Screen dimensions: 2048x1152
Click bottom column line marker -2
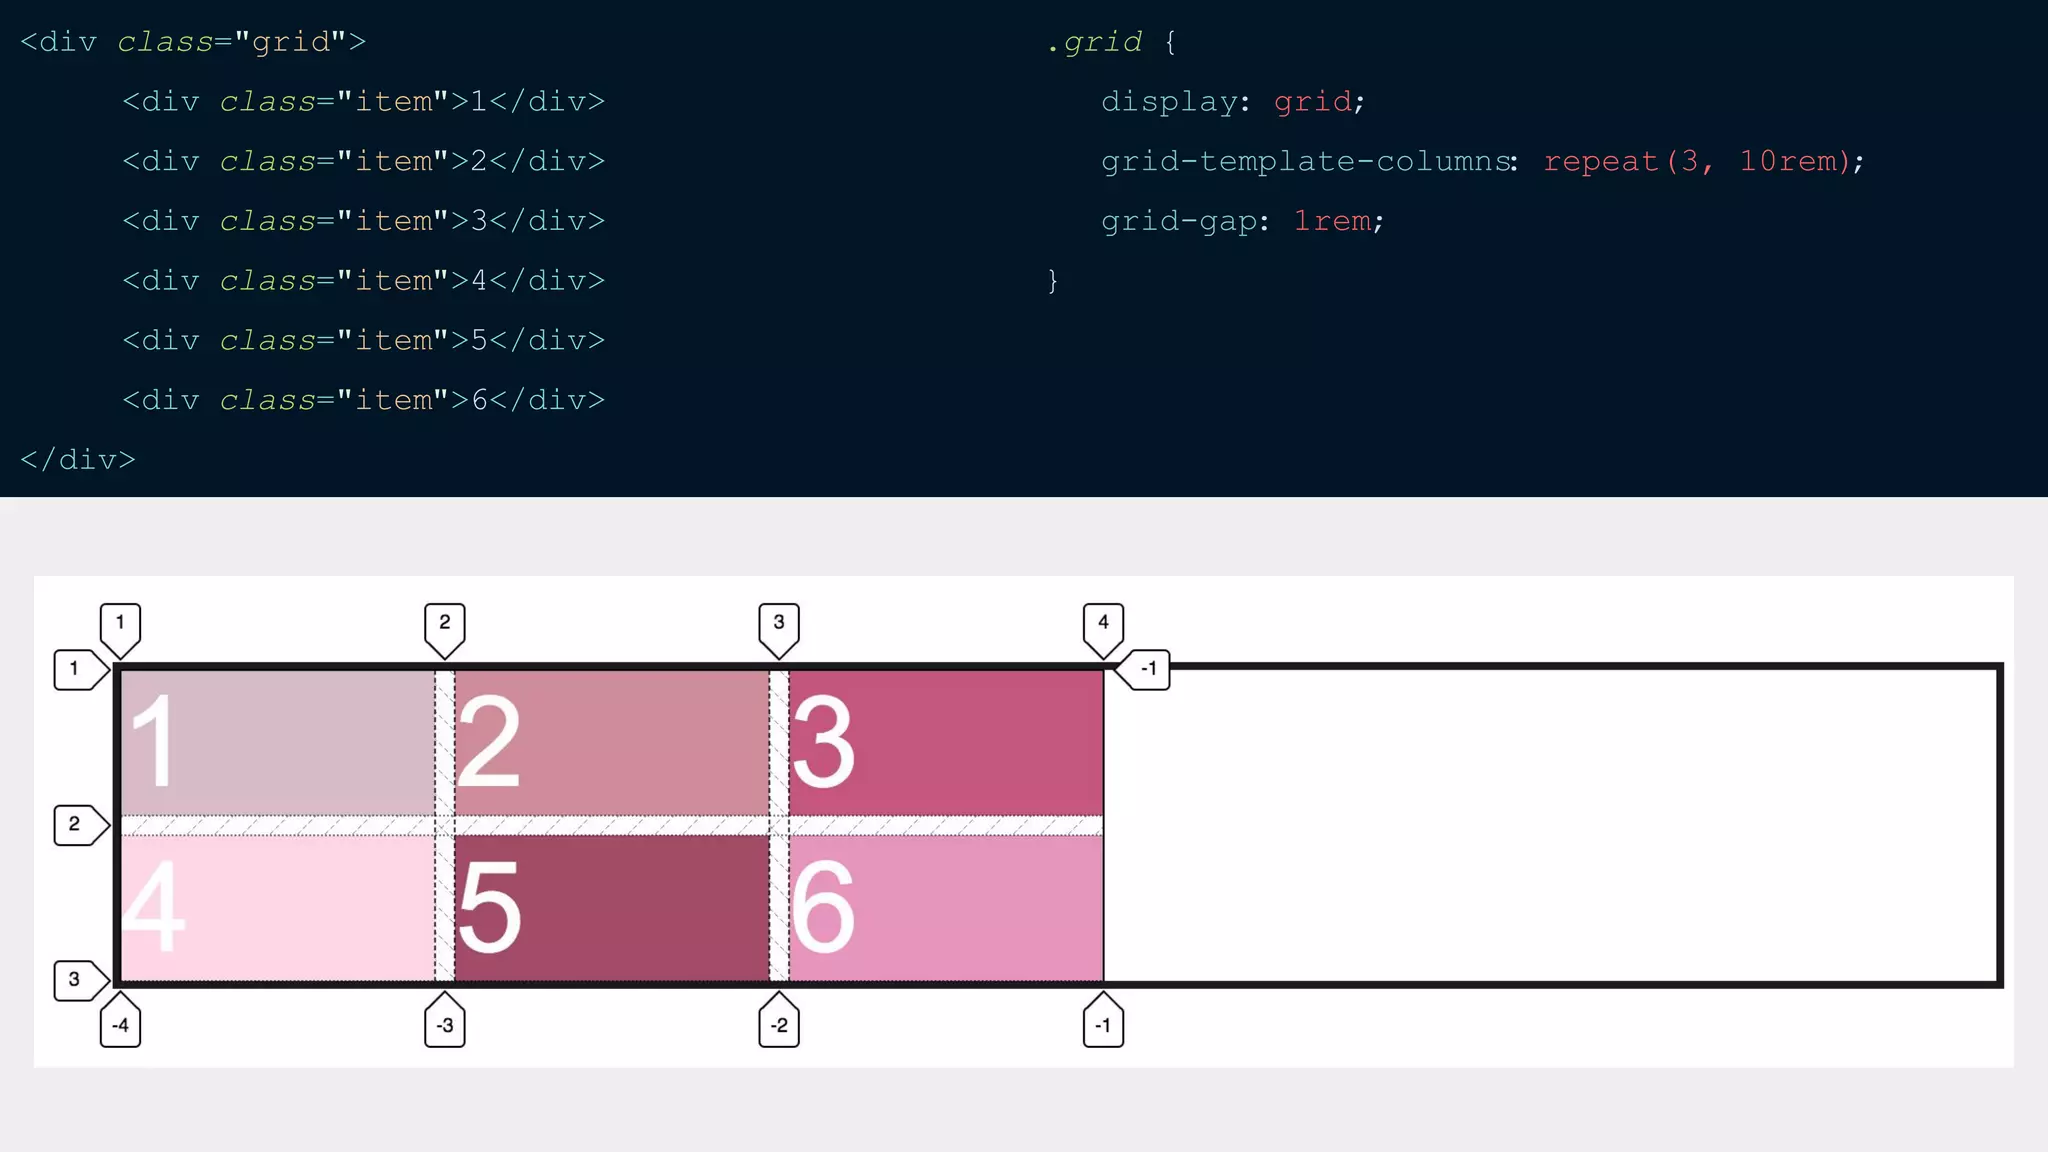click(x=779, y=1024)
